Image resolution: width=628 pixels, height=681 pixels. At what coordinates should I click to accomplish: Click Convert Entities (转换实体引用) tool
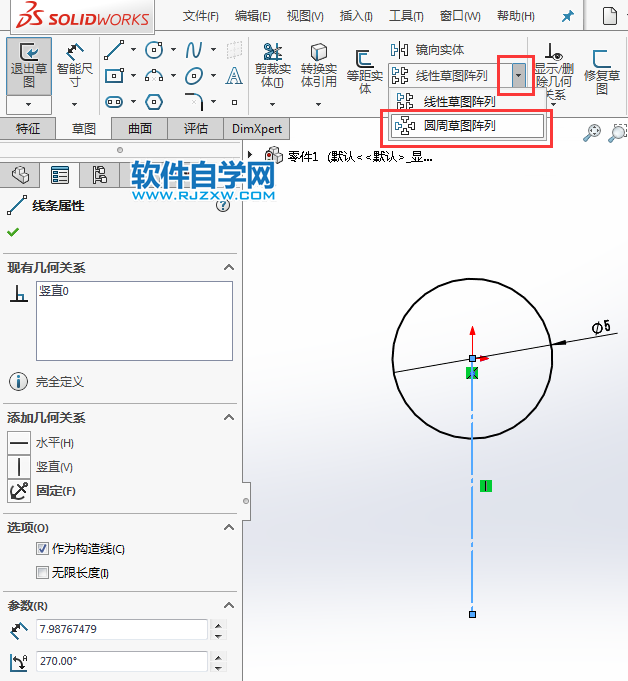(x=319, y=65)
